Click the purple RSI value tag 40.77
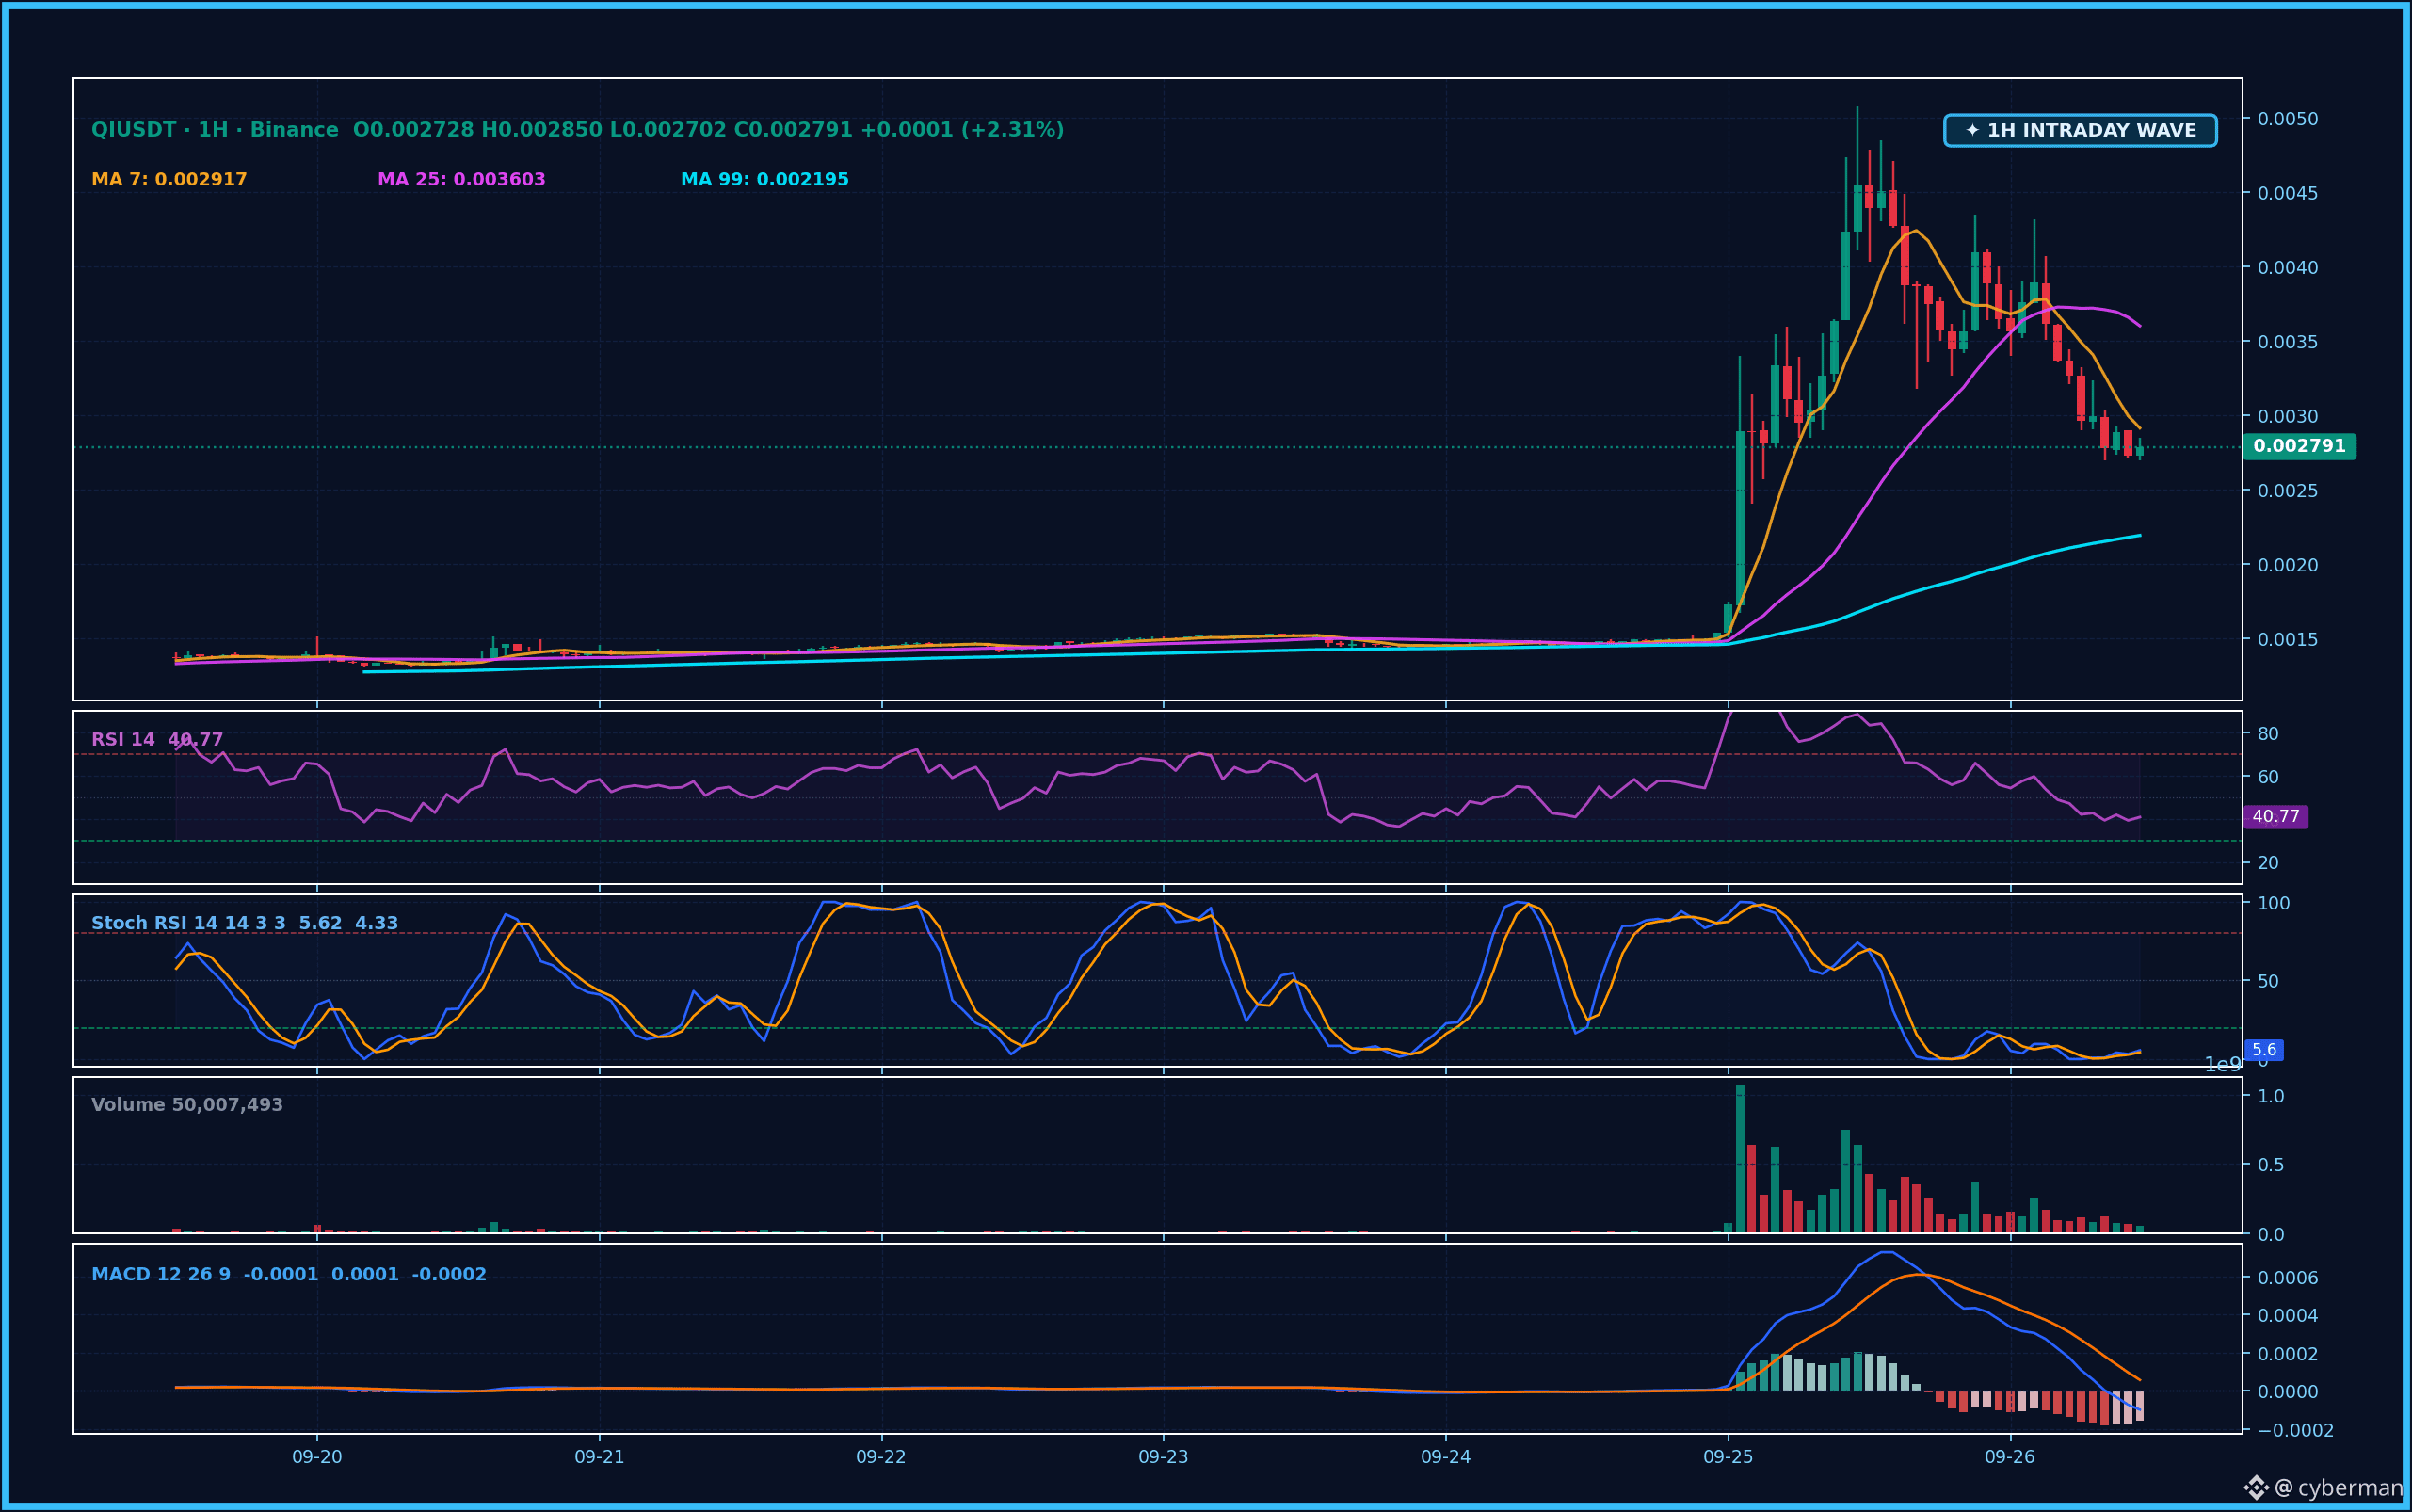 tap(2276, 816)
